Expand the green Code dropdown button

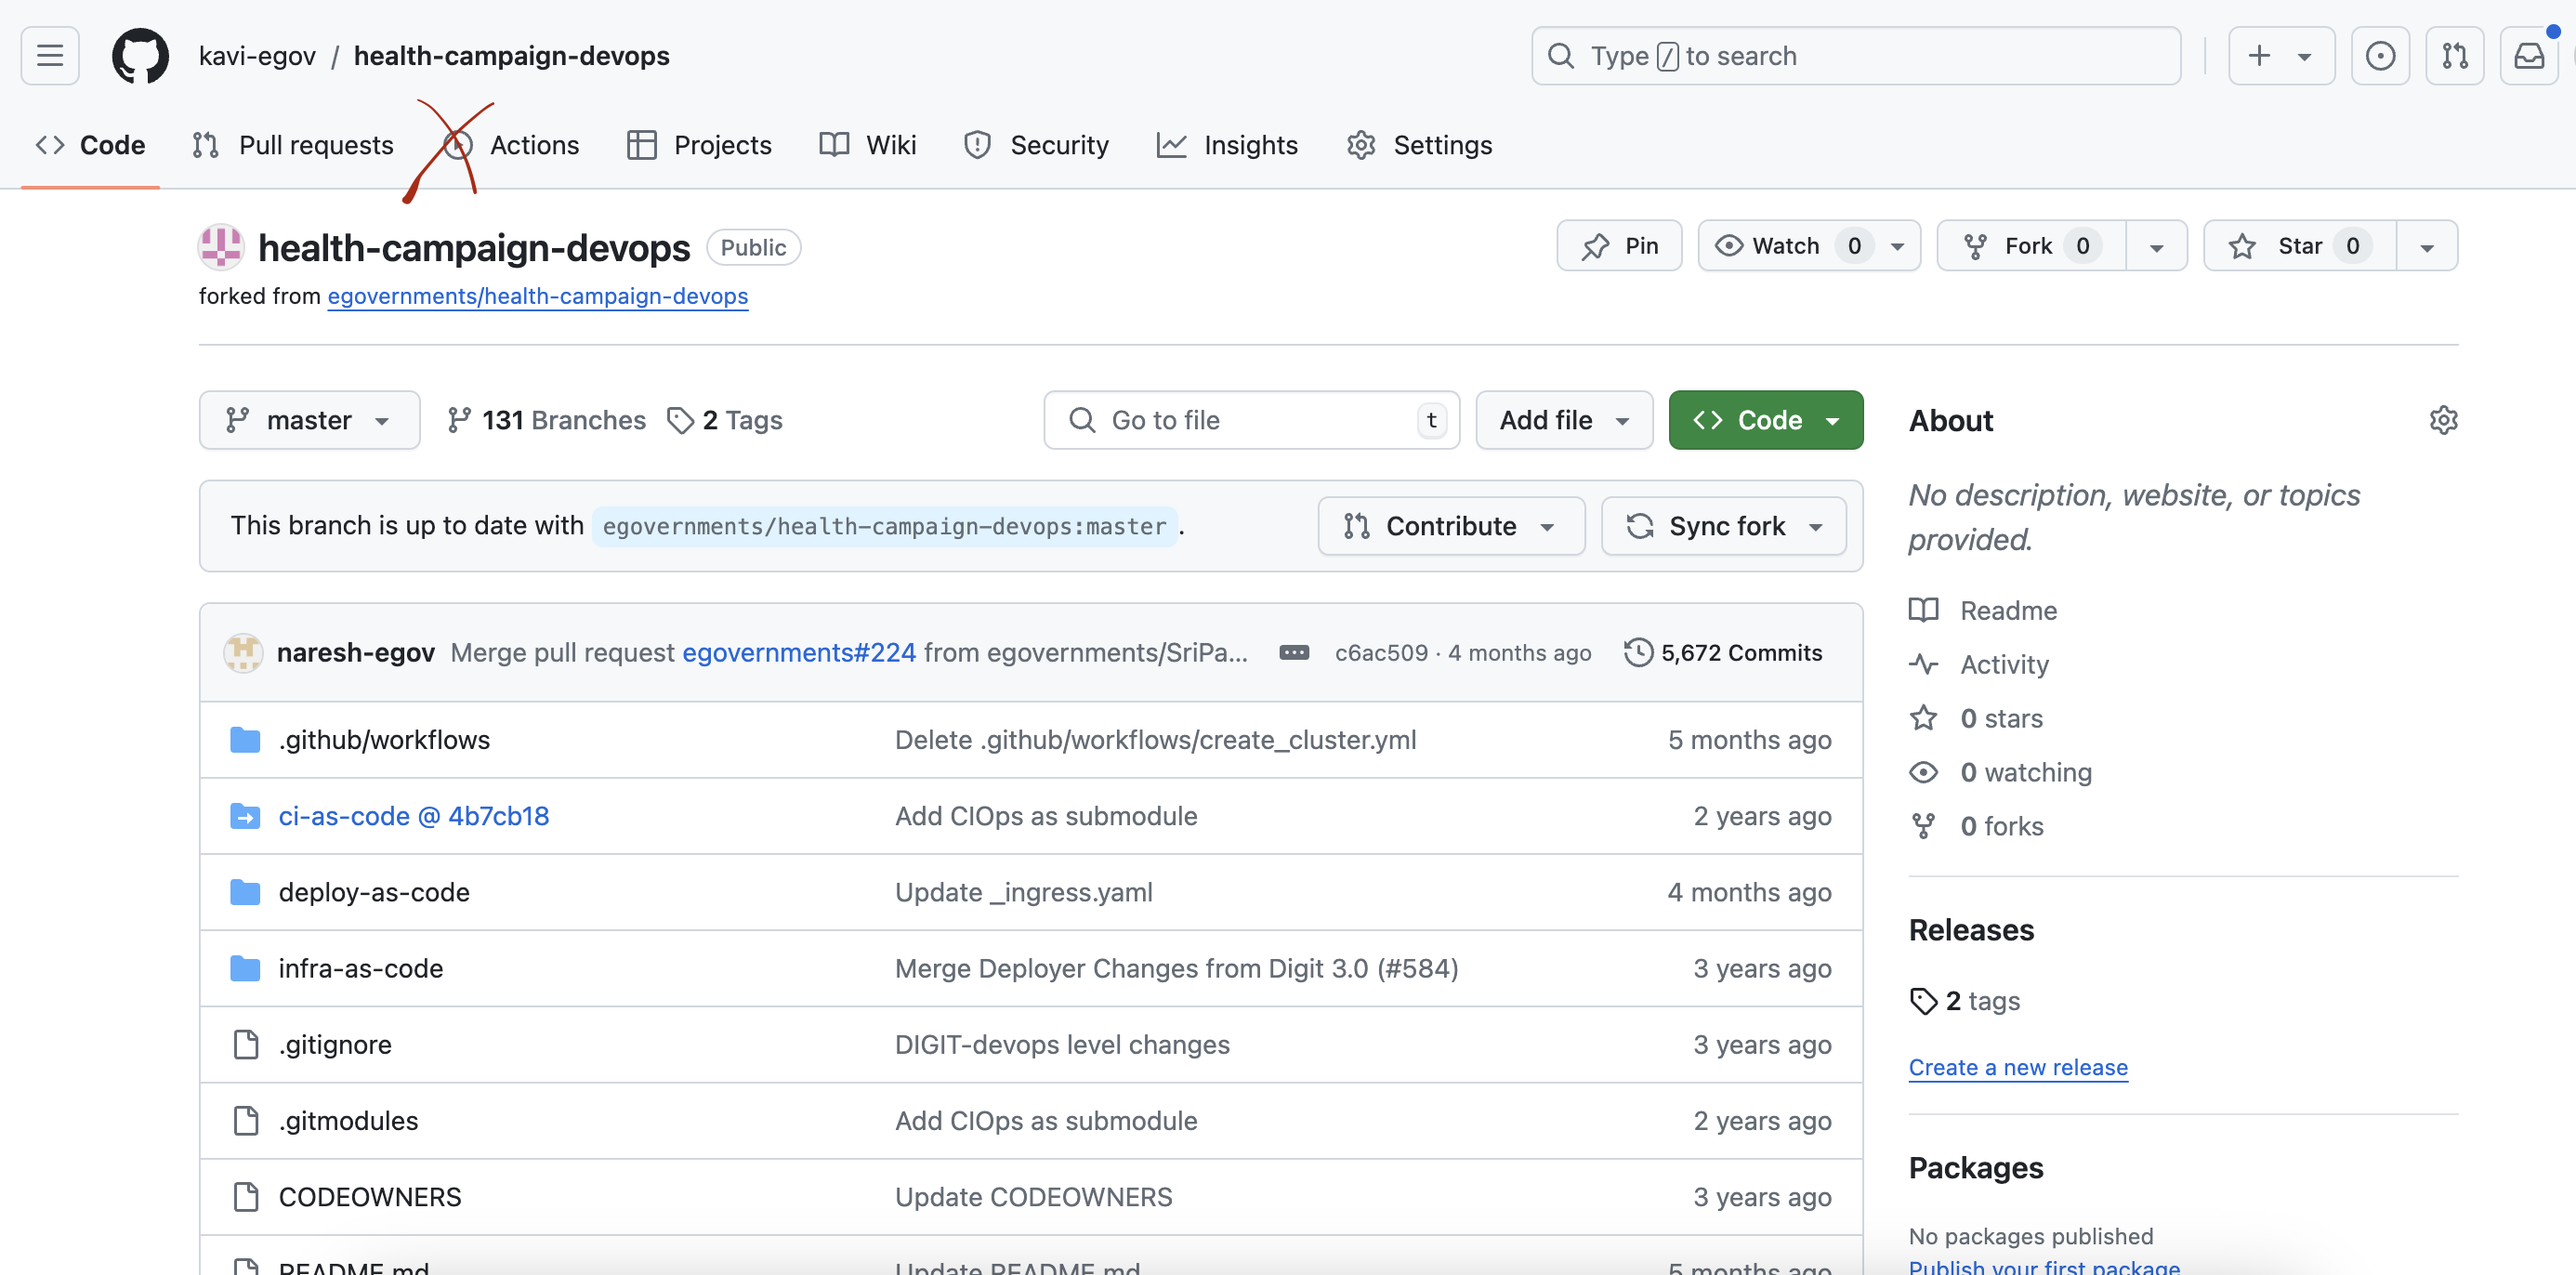pos(1765,420)
